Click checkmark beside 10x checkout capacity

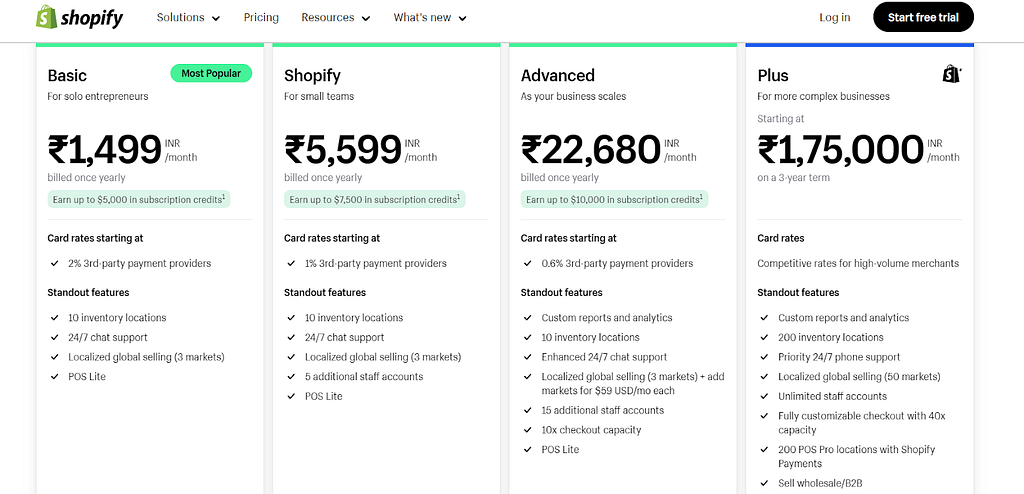point(528,430)
